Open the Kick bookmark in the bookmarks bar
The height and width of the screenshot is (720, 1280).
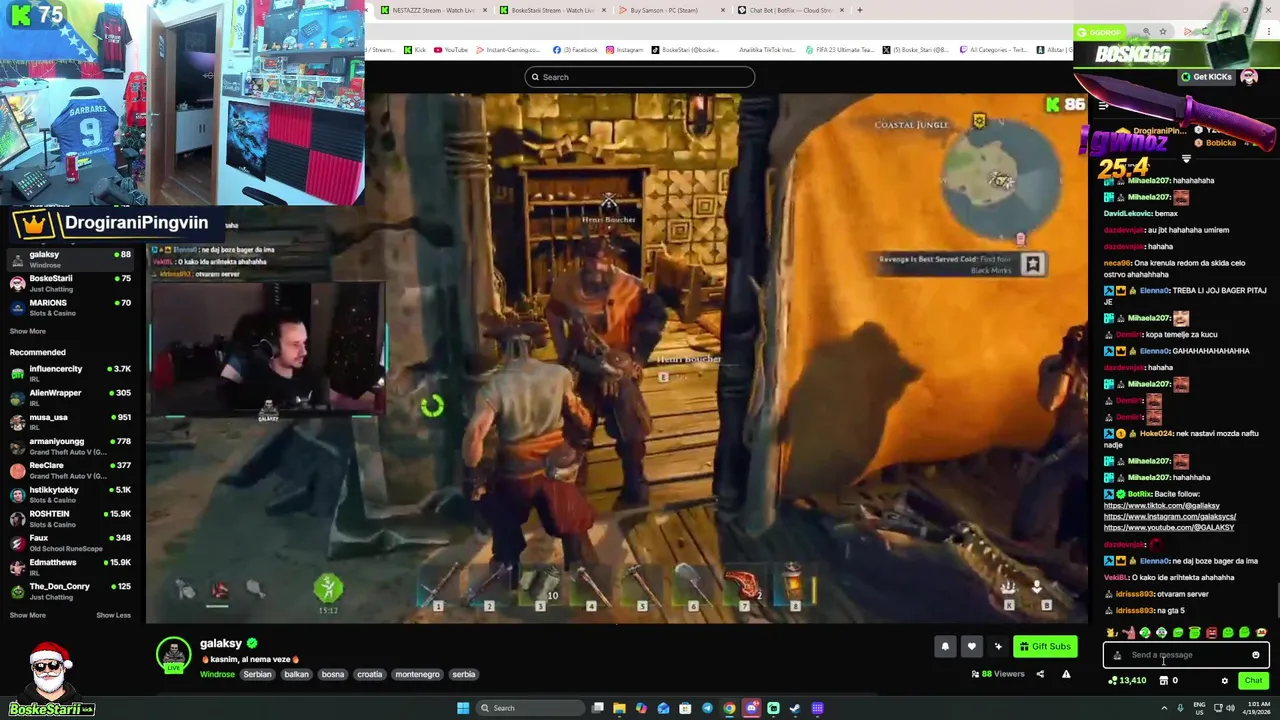(414, 50)
